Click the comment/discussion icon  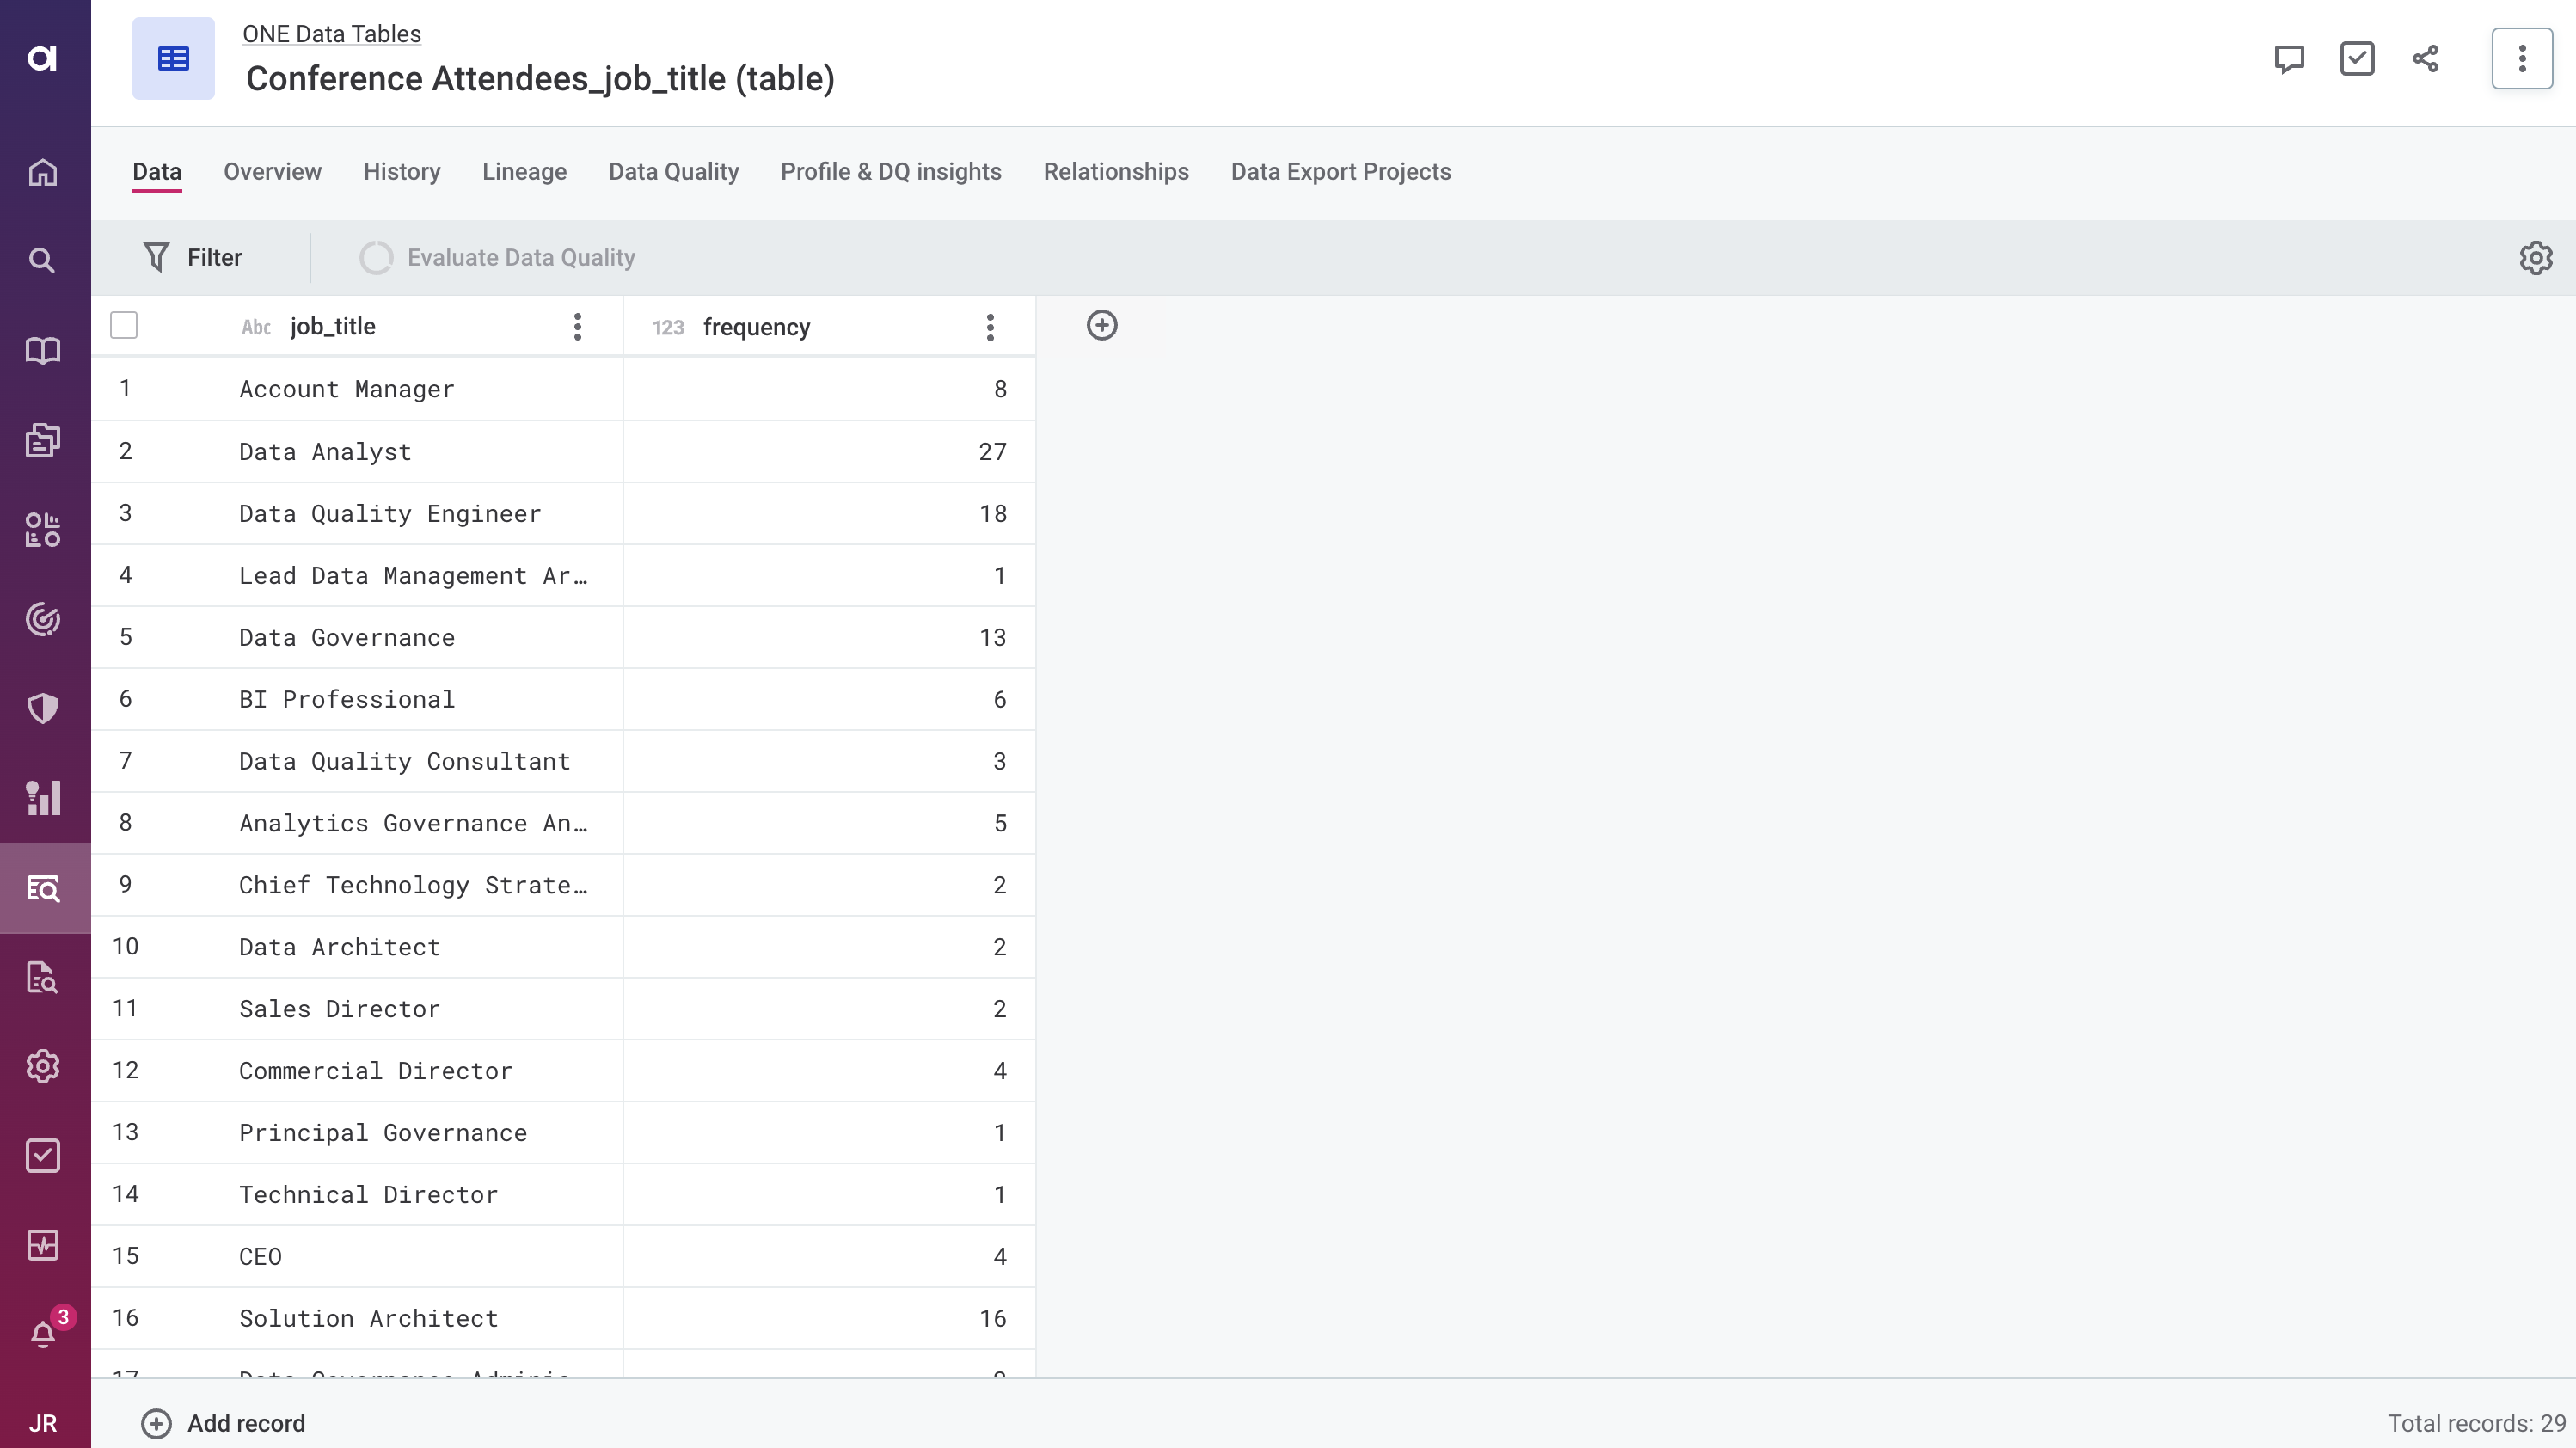coord(2290,58)
